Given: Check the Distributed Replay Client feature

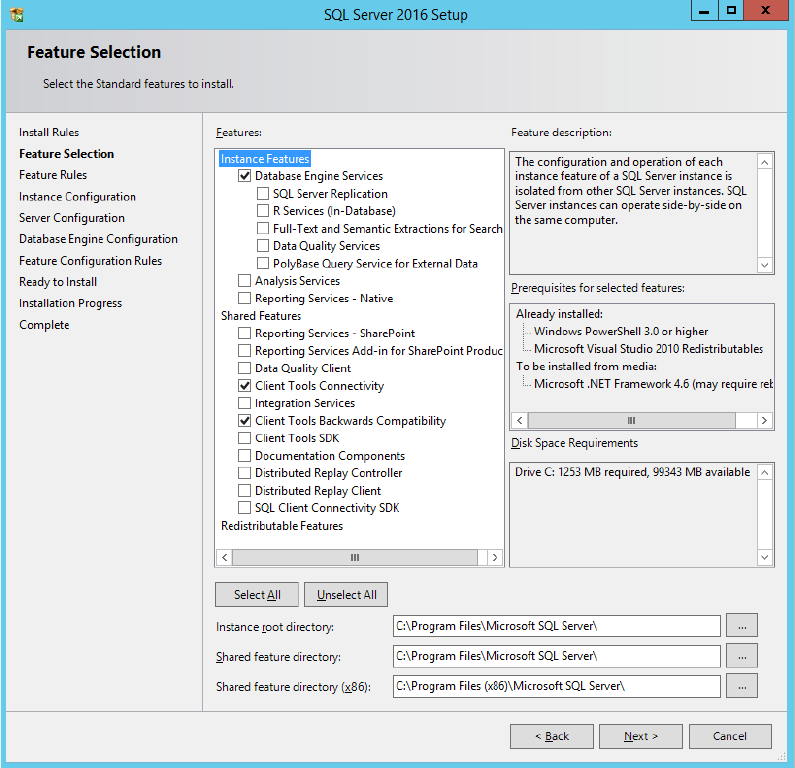Looking at the screenshot, I should click(x=244, y=491).
